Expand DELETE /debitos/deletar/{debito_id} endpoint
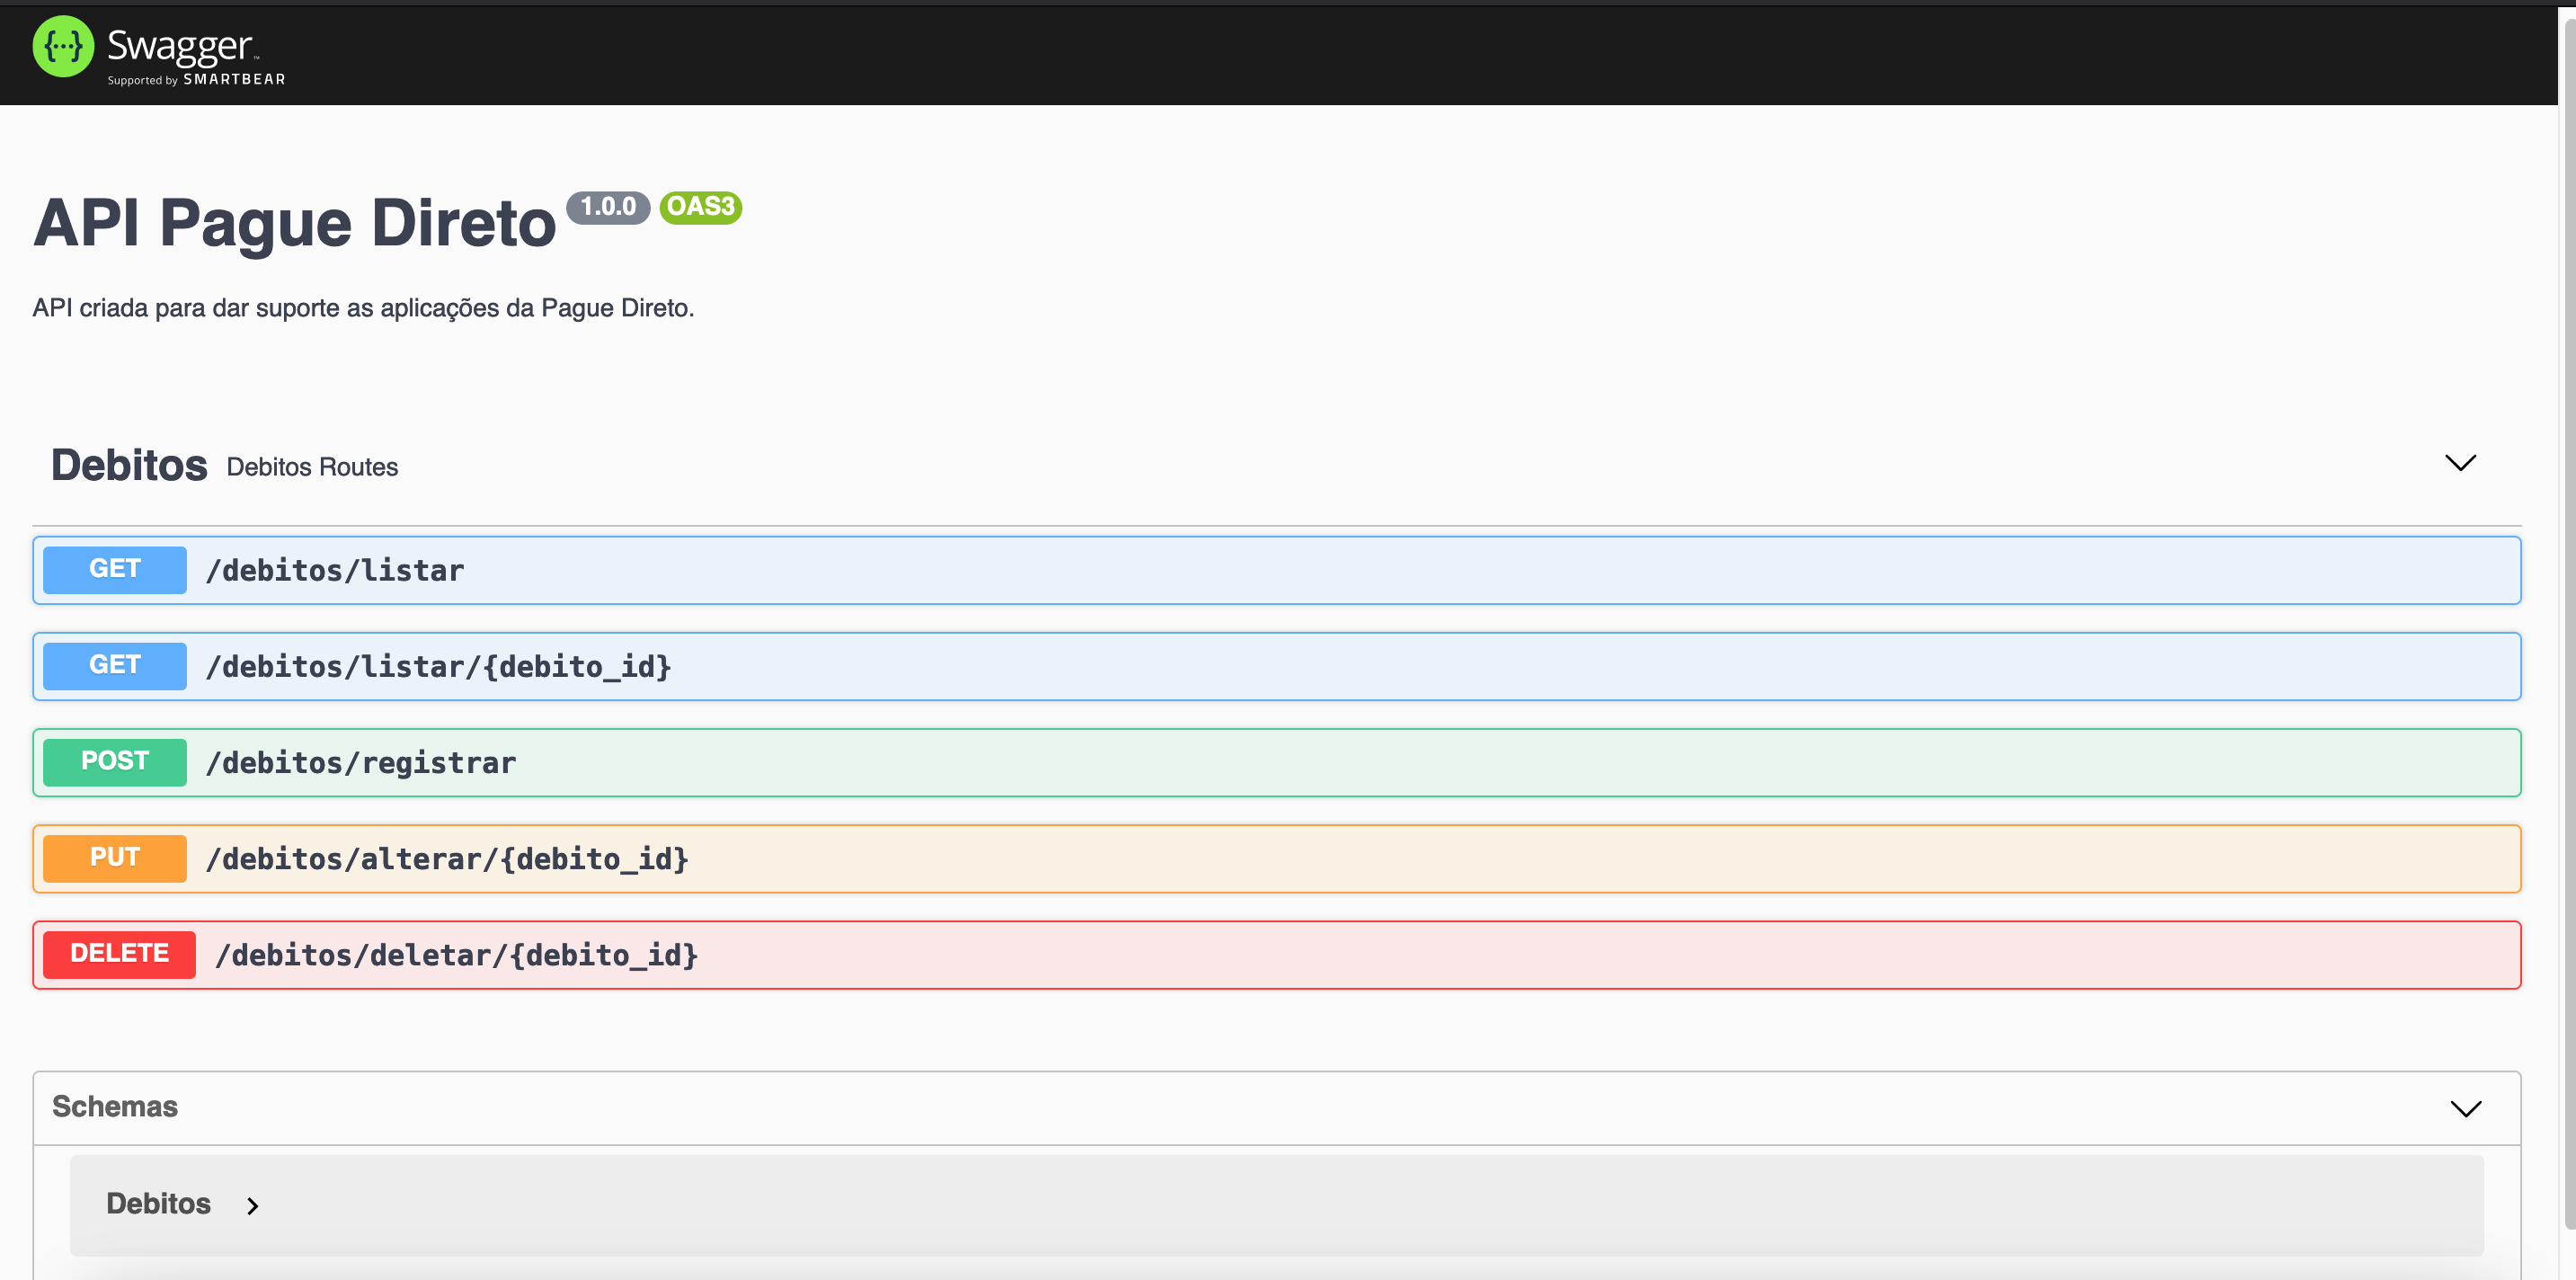 pyautogui.click(x=1276, y=954)
